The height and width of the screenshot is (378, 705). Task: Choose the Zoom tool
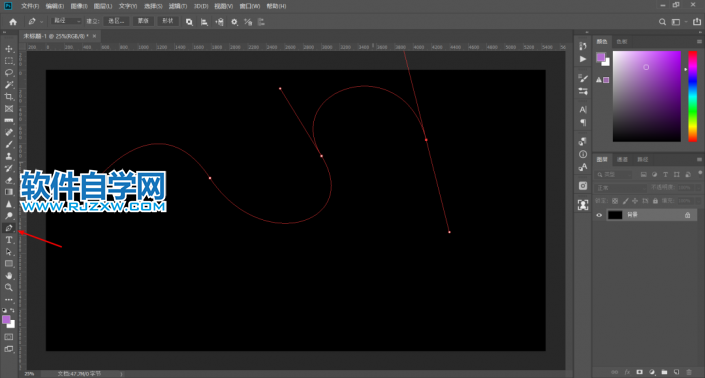pos(9,287)
